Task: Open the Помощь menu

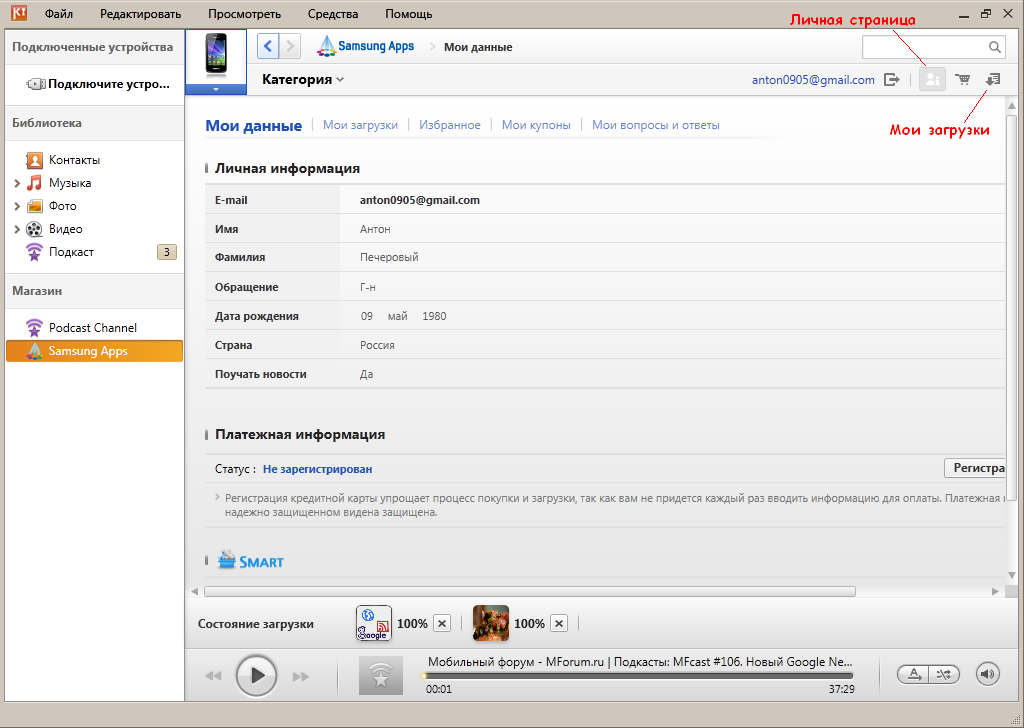Action: (x=409, y=14)
